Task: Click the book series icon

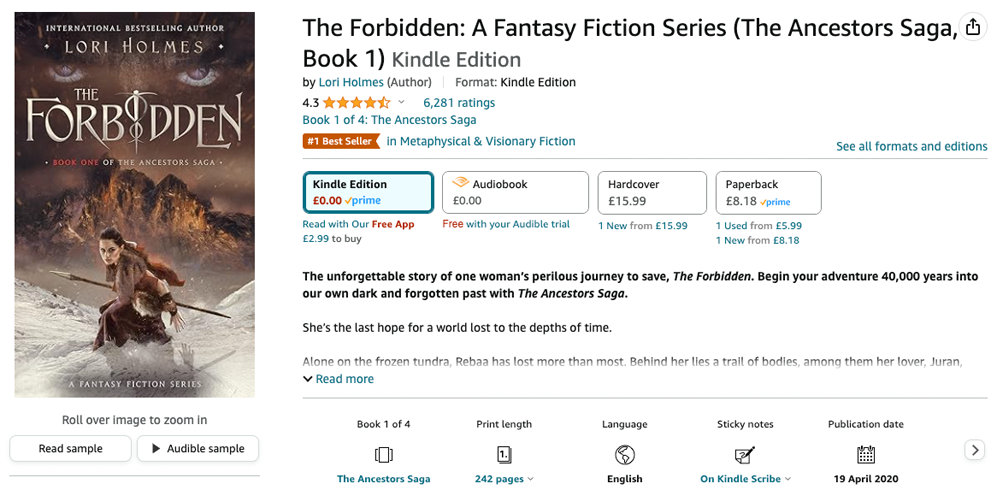Action: pos(383,455)
